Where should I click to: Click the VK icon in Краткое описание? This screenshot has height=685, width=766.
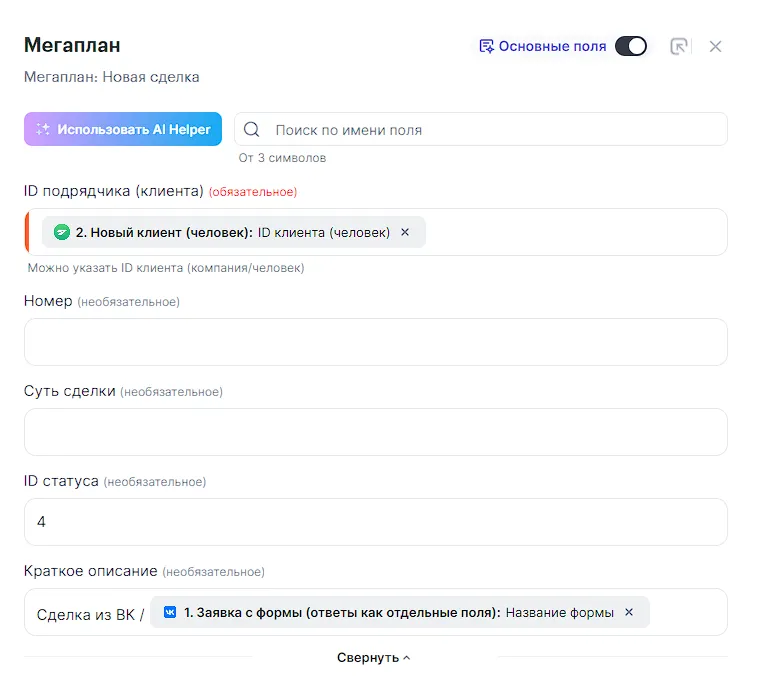[x=170, y=612]
